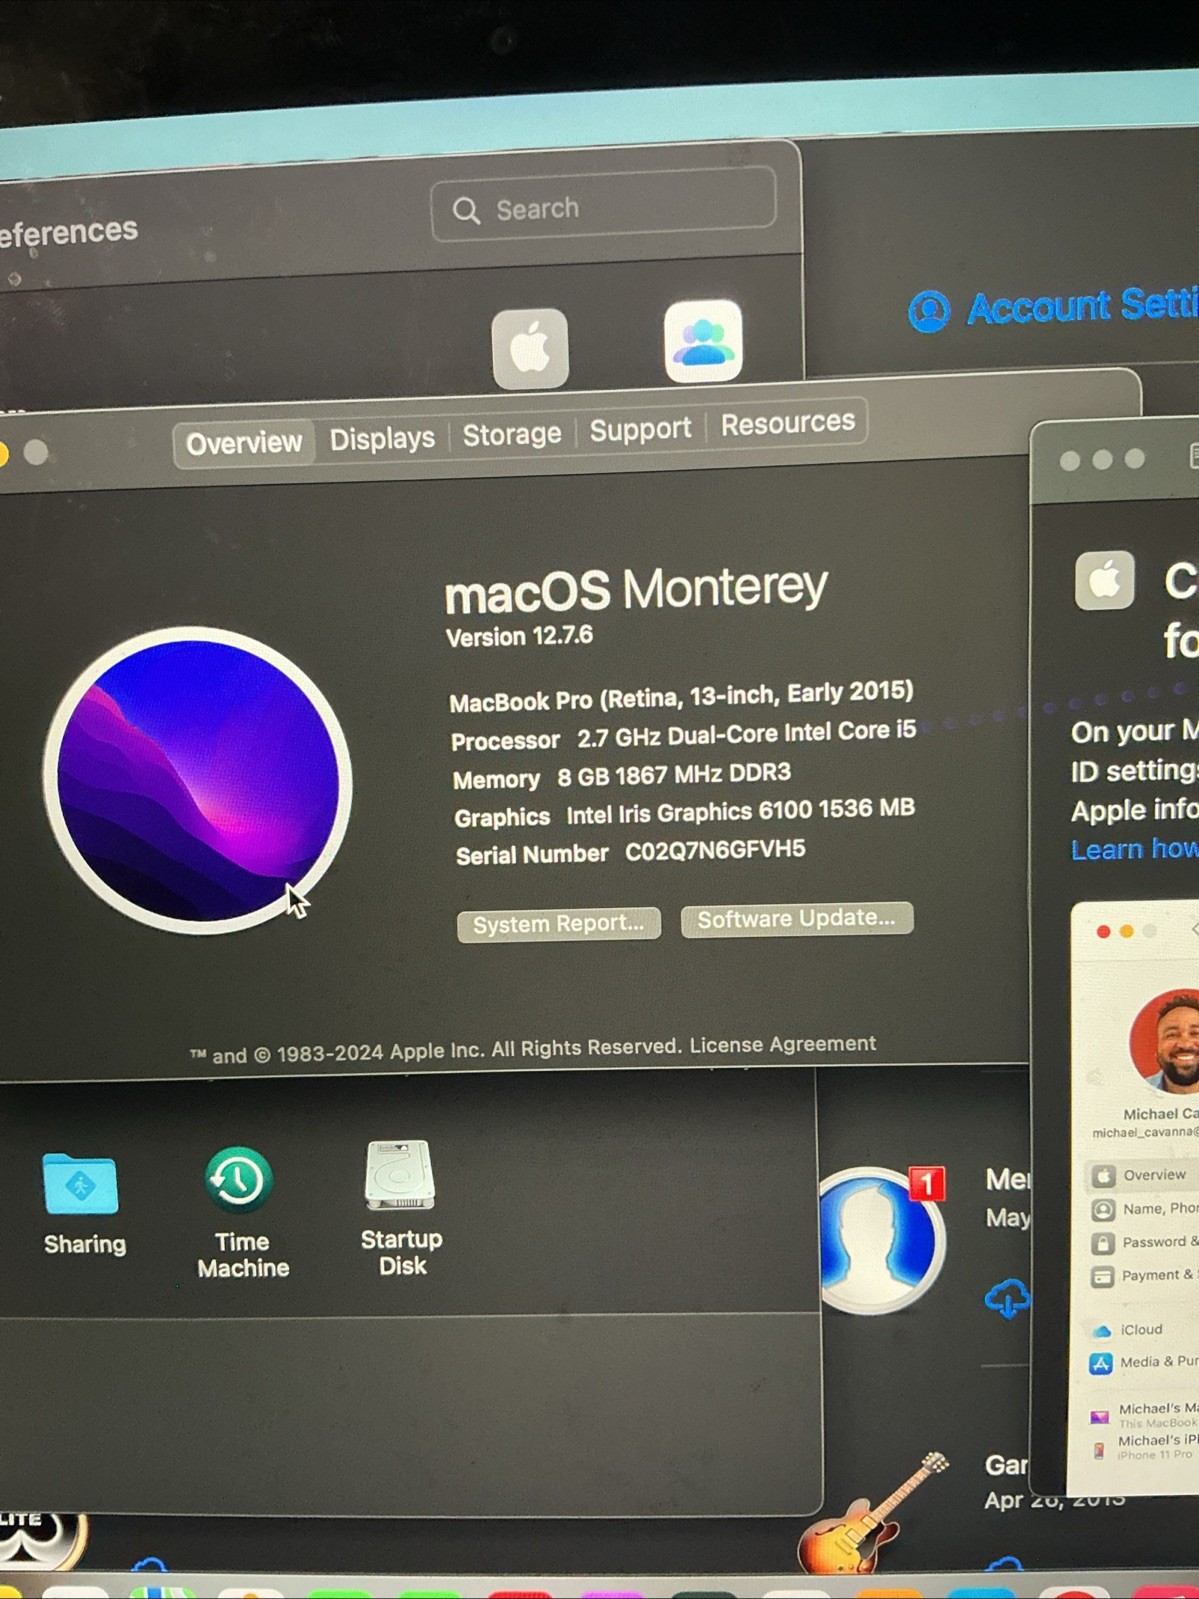Select Password & Security sidebar item

pos(1145,1242)
